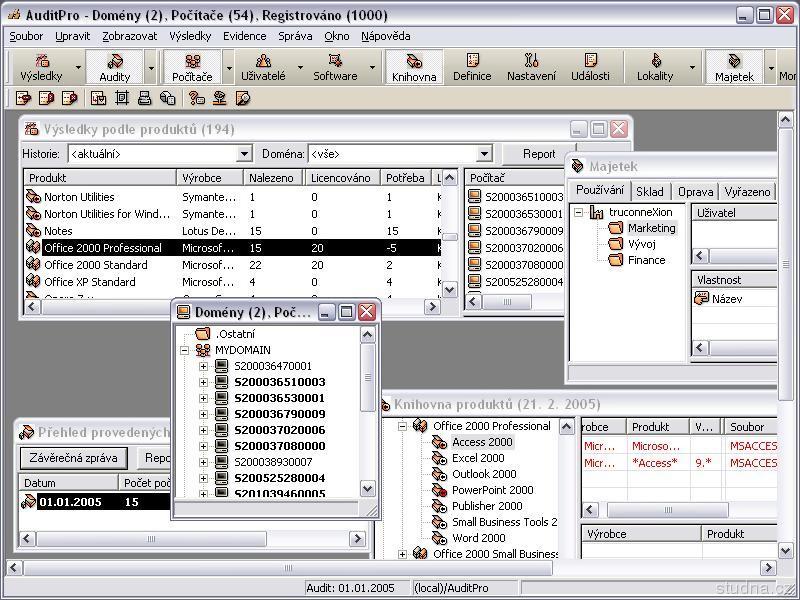800x600 pixels.
Task: Open Nastavení settings icon
Action: point(531,67)
